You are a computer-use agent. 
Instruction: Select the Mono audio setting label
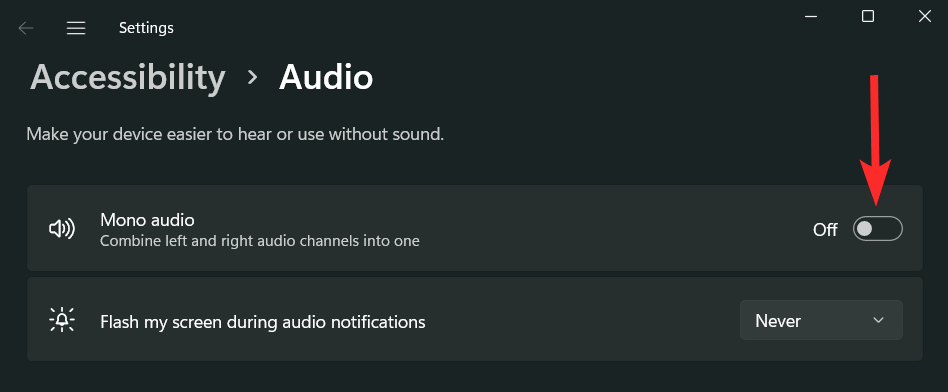tap(147, 219)
